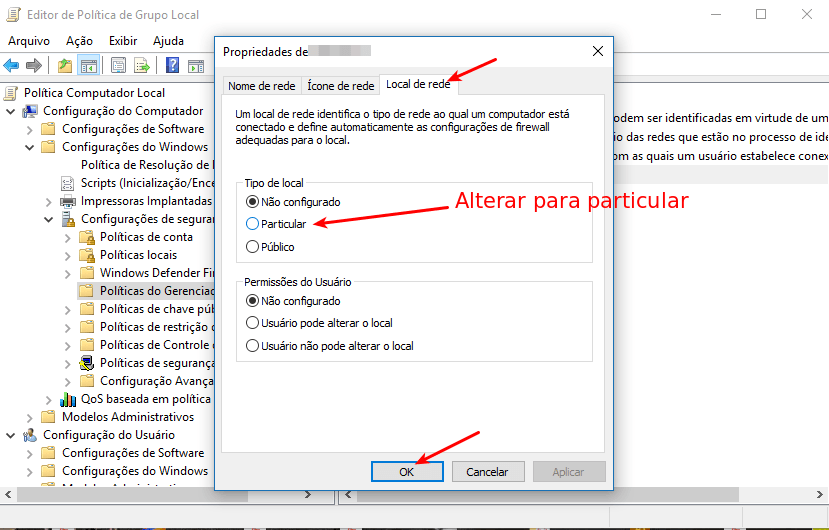Select Não configurado under Permissões do Usuário

[x=252, y=301]
